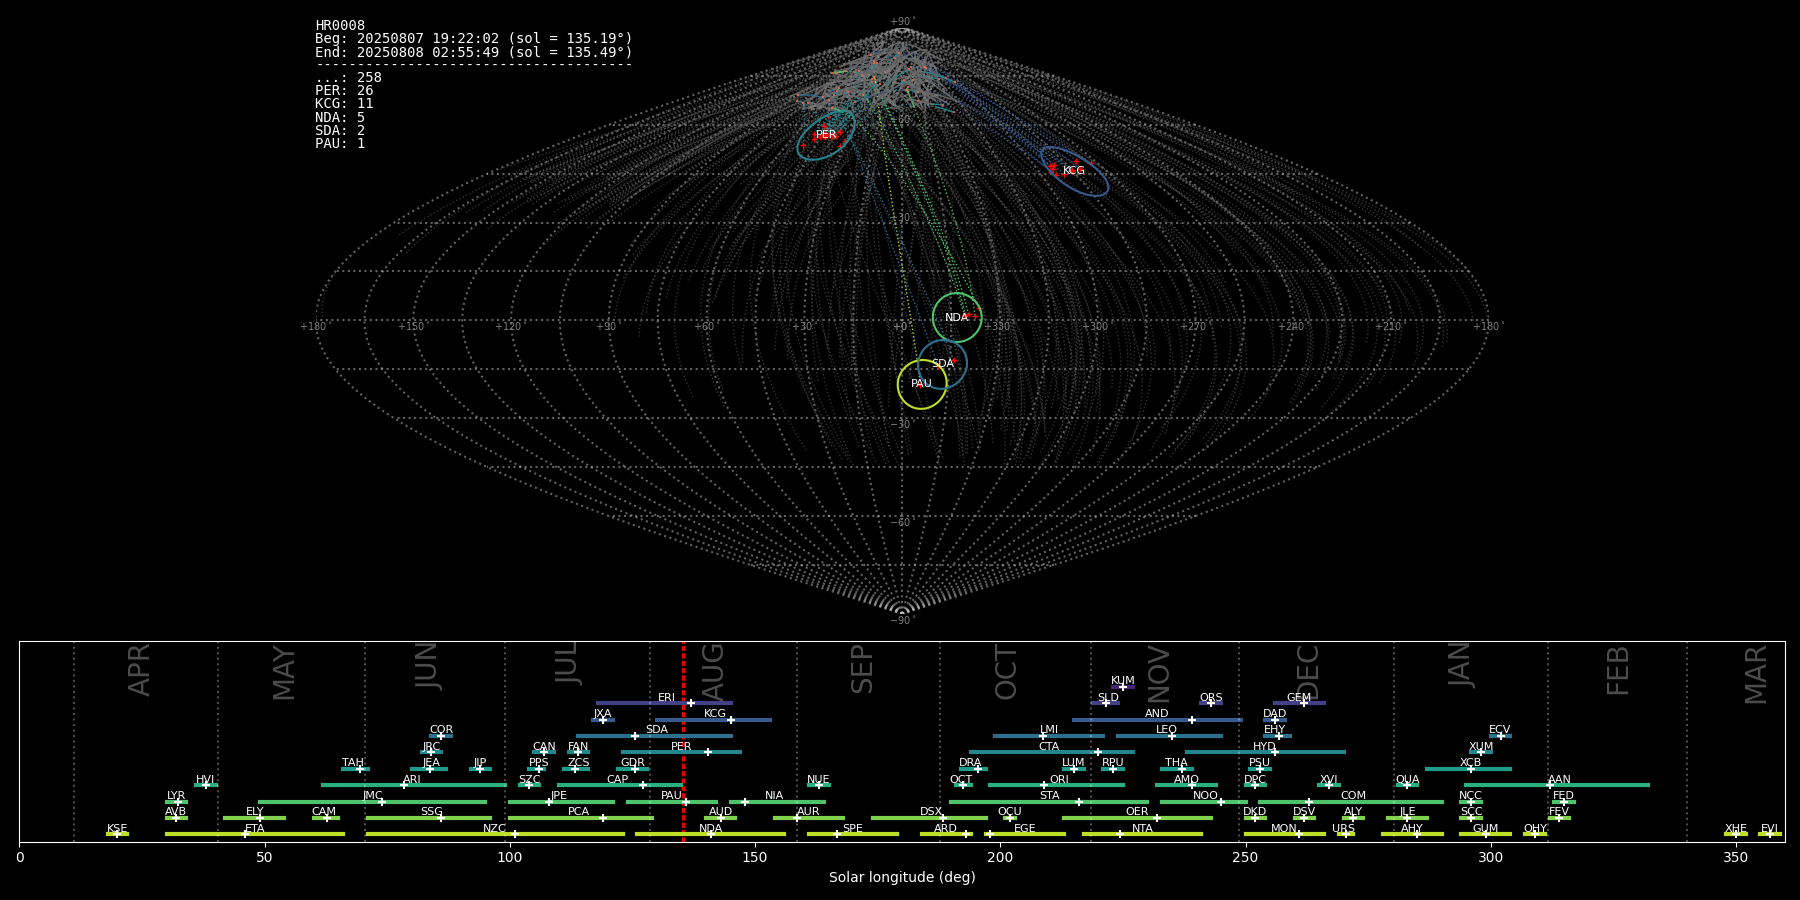Click the SLD shower label in the timeline
This screenshot has height=900, width=1800.
tap(1108, 698)
